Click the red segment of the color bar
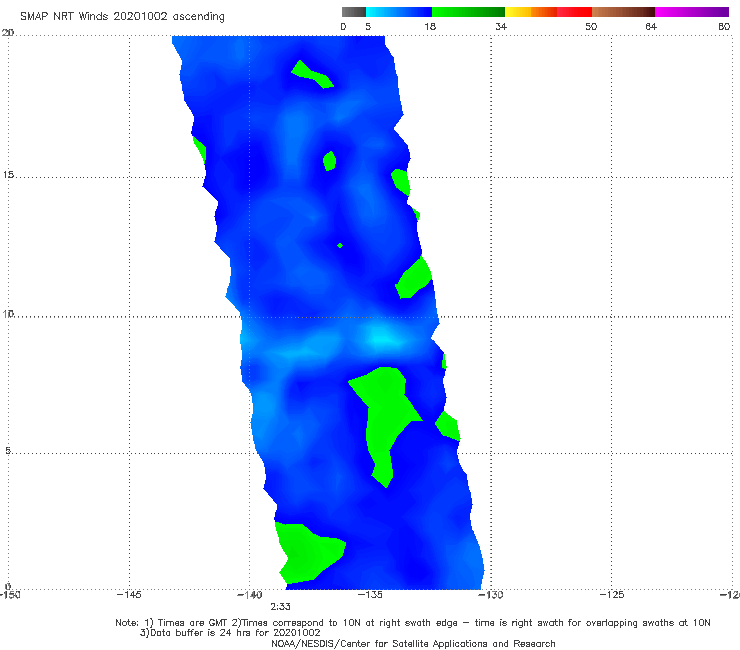The width and height of the screenshot is (740, 650). pos(574,12)
